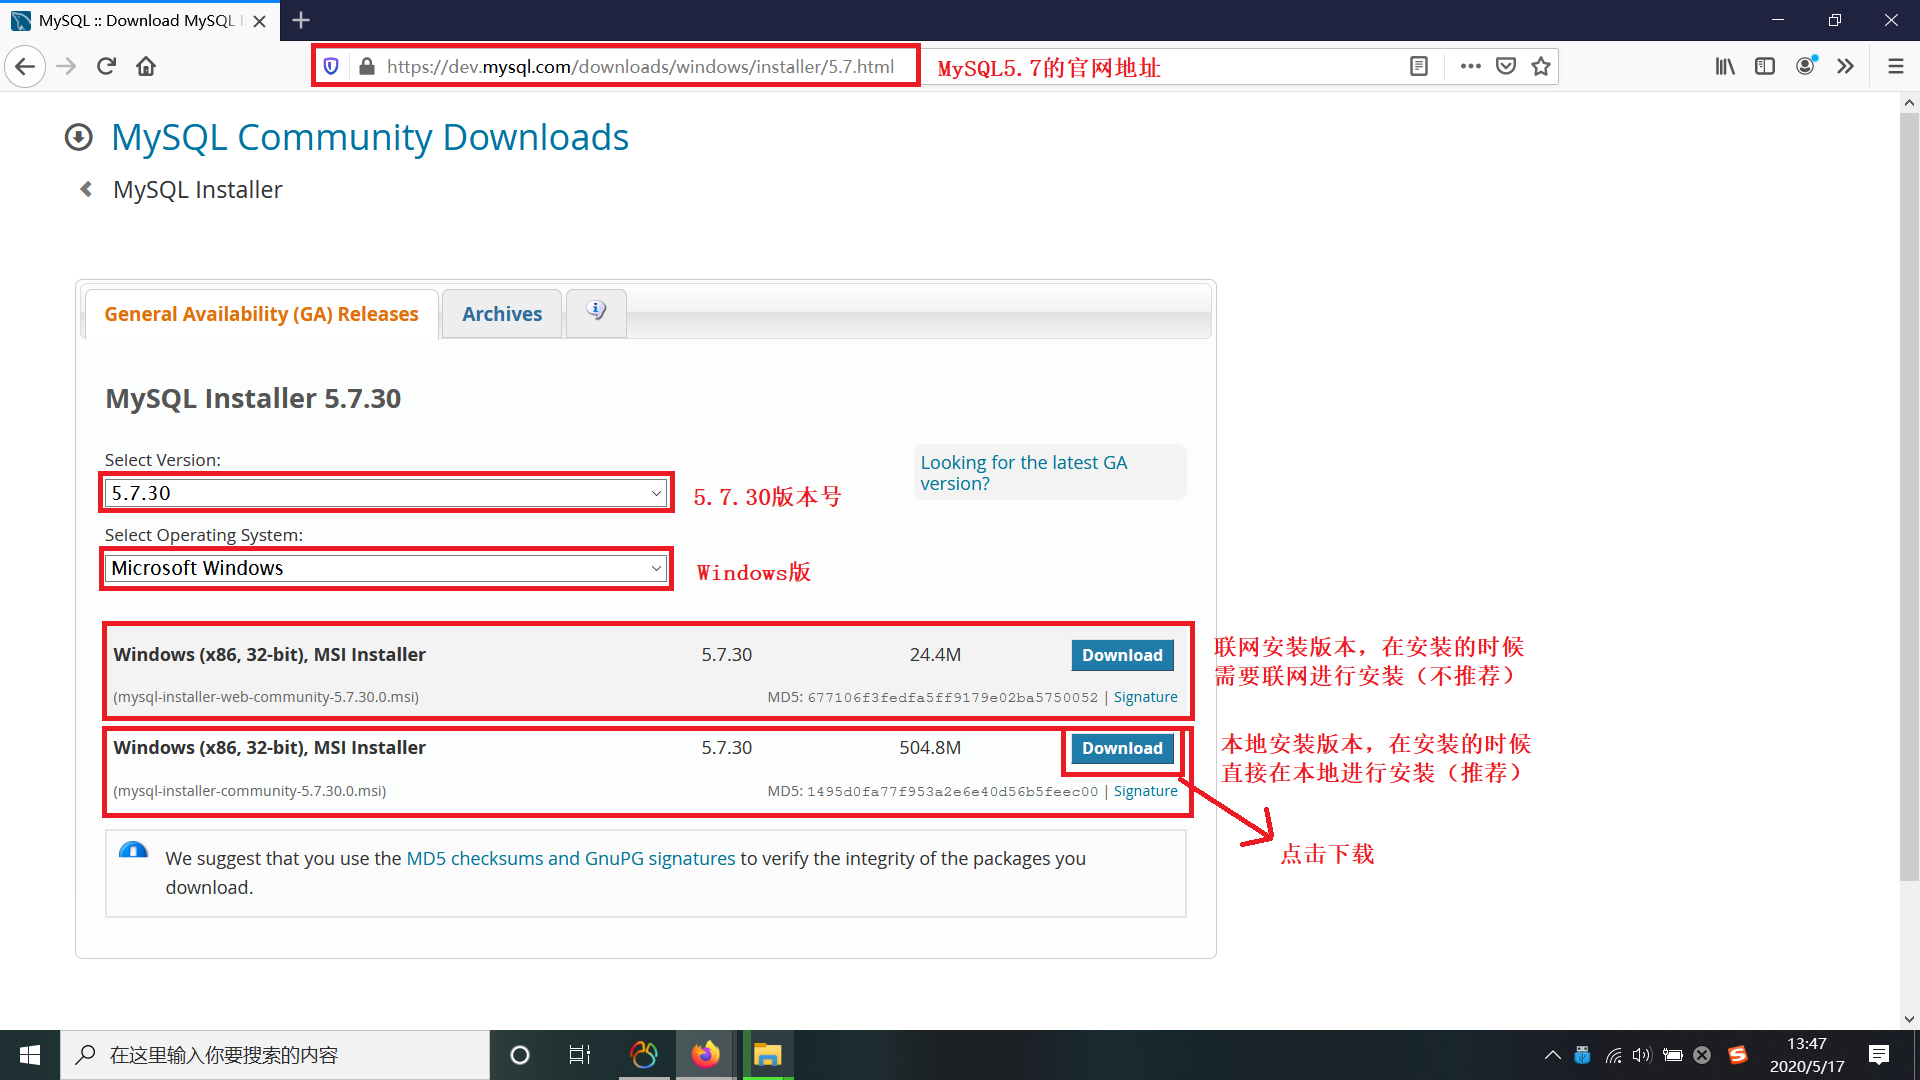Show sidebars icon in toolbar
Image resolution: width=1920 pixels, height=1080 pixels.
point(1765,67)
